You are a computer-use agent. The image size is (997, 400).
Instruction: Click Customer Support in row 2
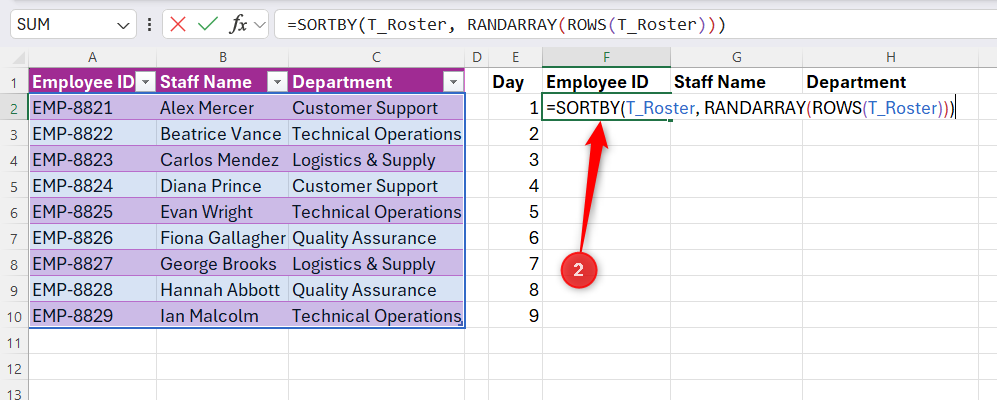click(x=376, y=108)
